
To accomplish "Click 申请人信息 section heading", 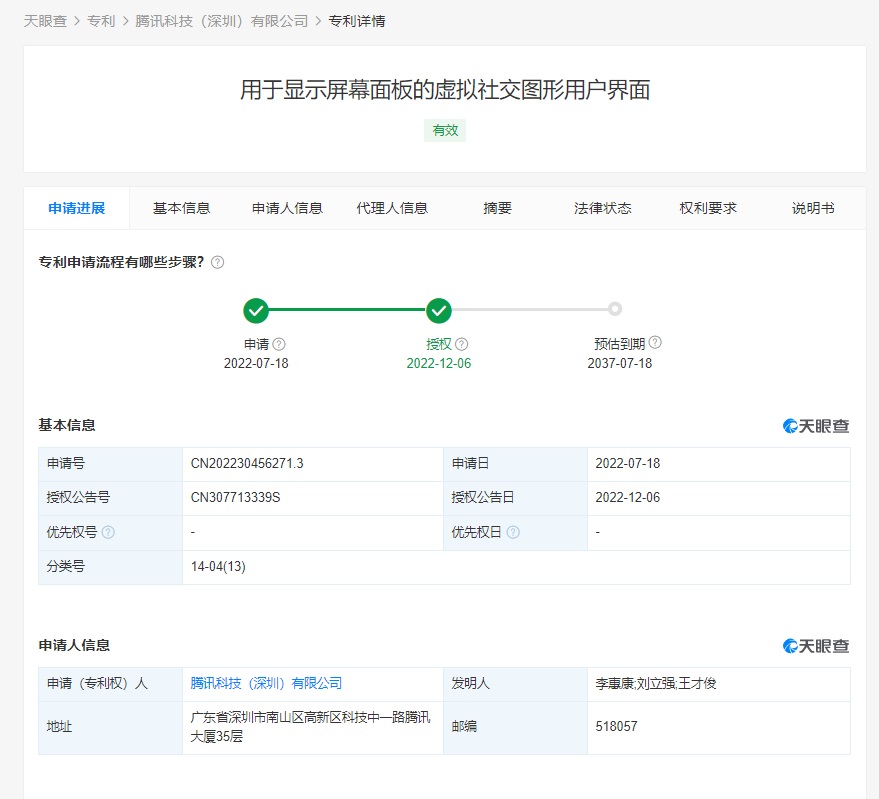I will pyautogui.click(x=74, y=645).
